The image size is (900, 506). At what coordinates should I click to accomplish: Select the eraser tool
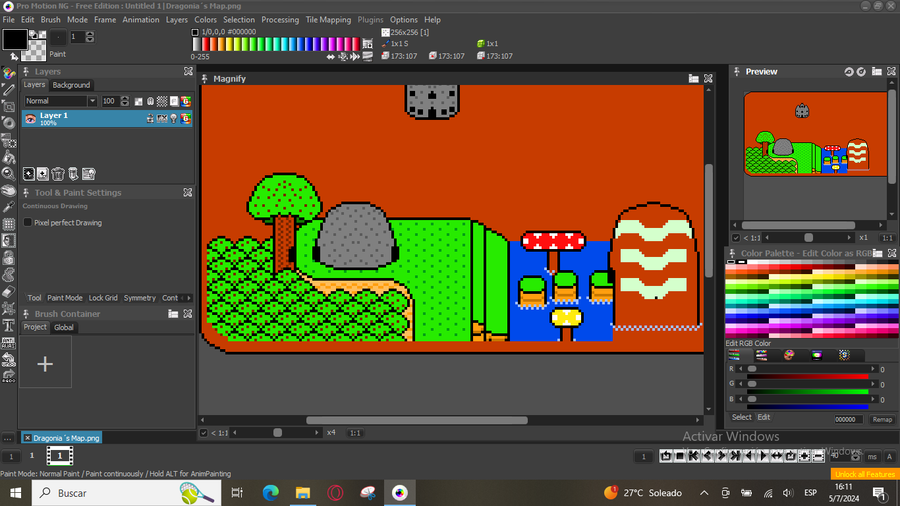tap(9, 292)
